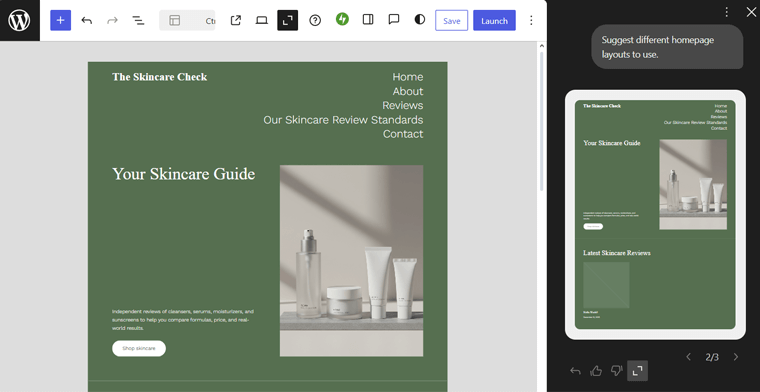Open the help question mark icon

[x=315, y=20]
